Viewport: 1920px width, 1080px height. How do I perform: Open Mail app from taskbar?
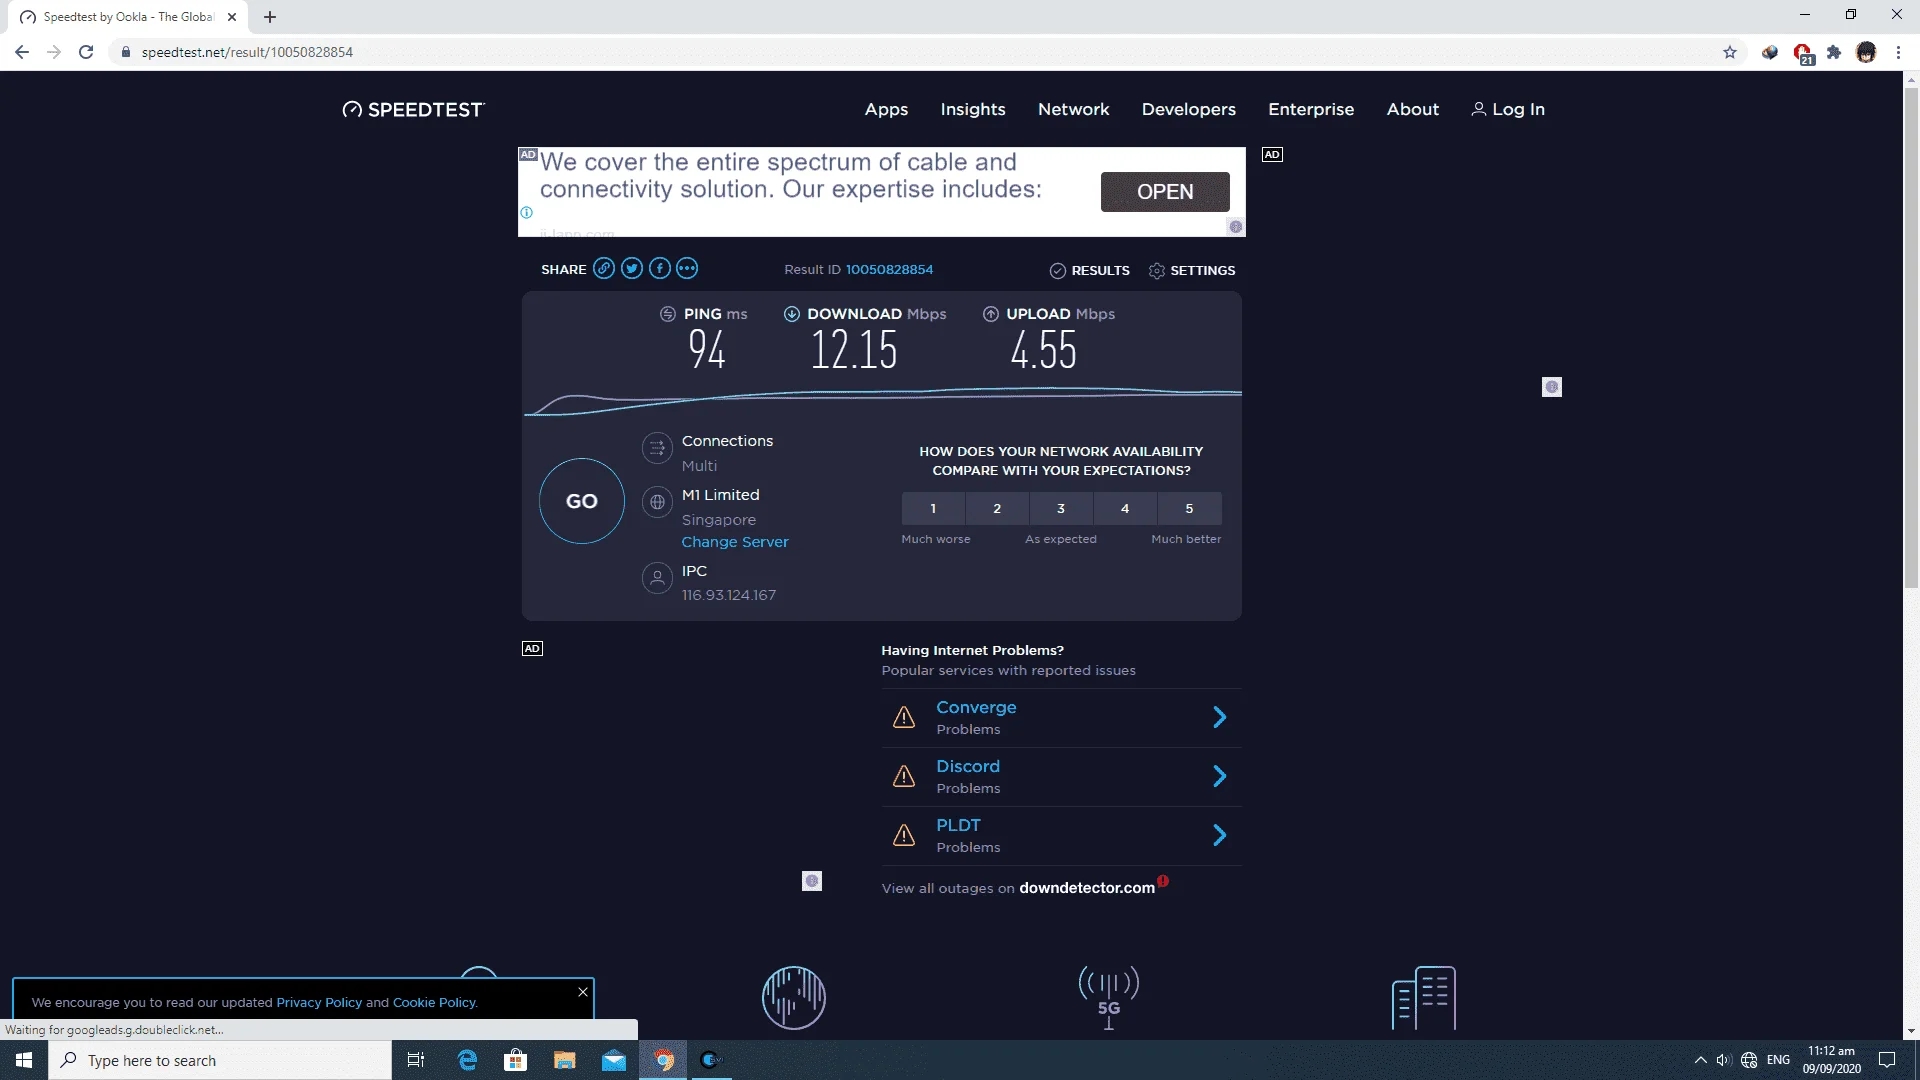pos(614,1060)
